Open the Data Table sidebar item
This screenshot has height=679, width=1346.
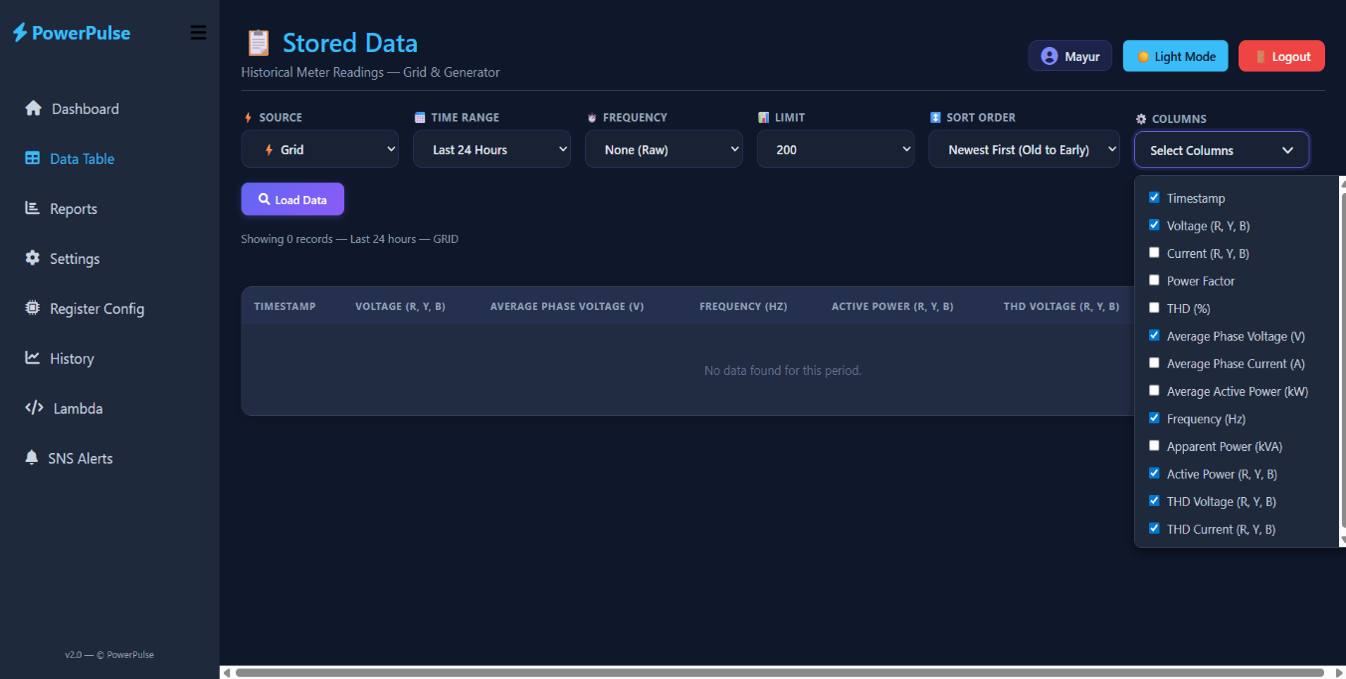[x=110, y=158]
